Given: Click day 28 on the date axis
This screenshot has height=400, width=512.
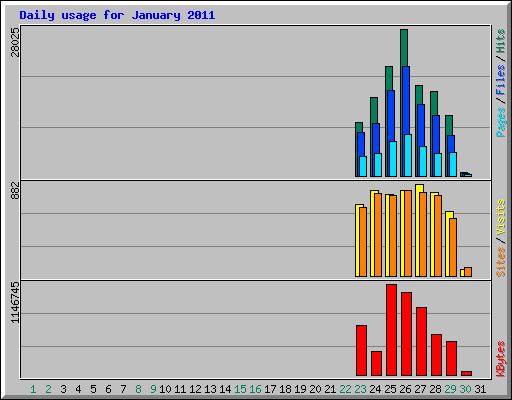Looking at the screenshot, I should click(435, 389).
